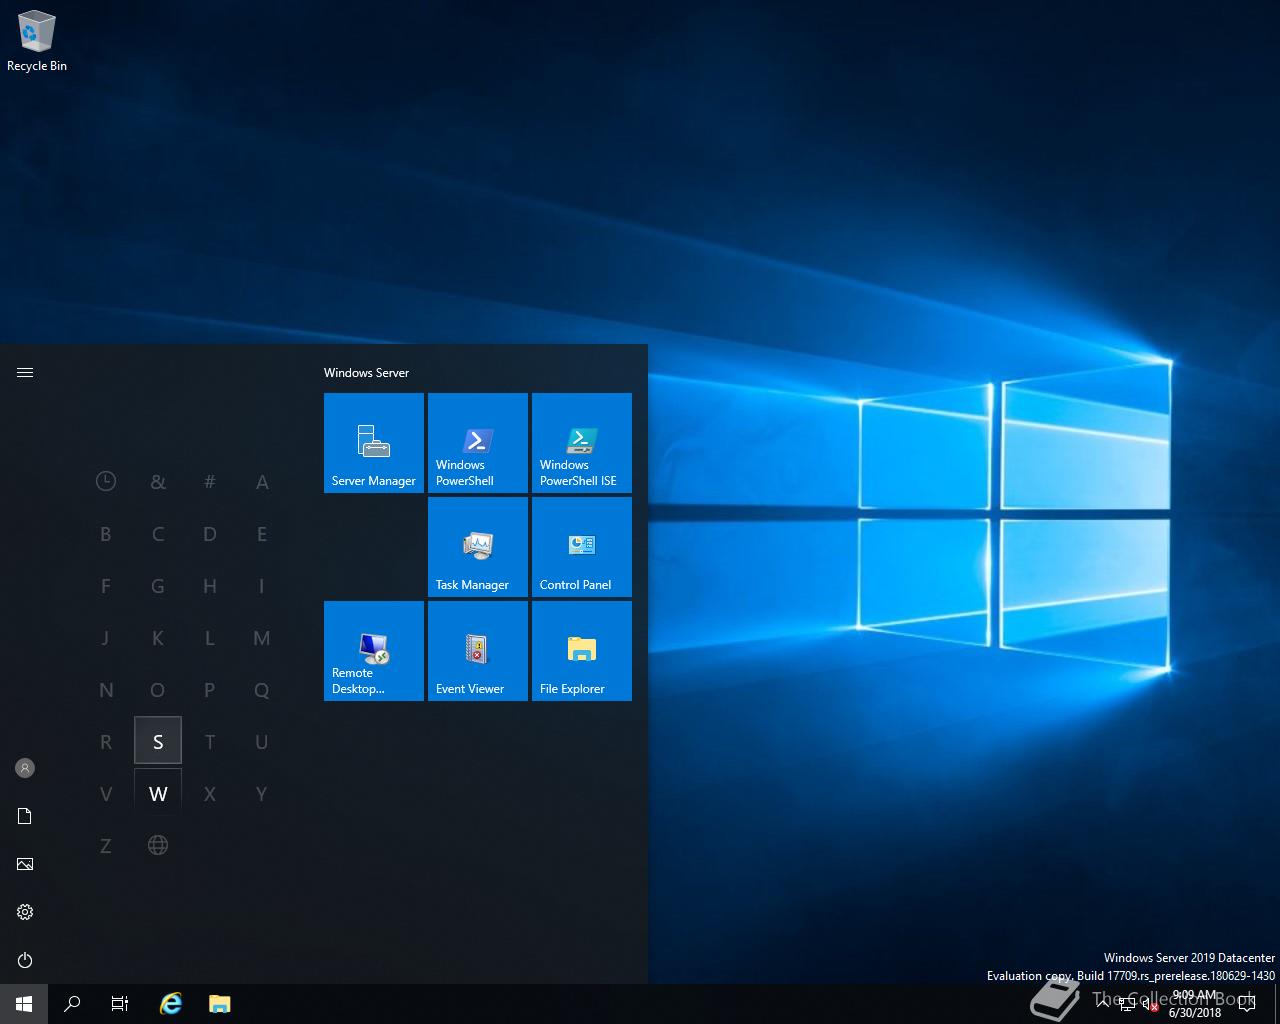Open the Control Panel tile
The image size is (1280, 1024).
[x=582, y=547]
